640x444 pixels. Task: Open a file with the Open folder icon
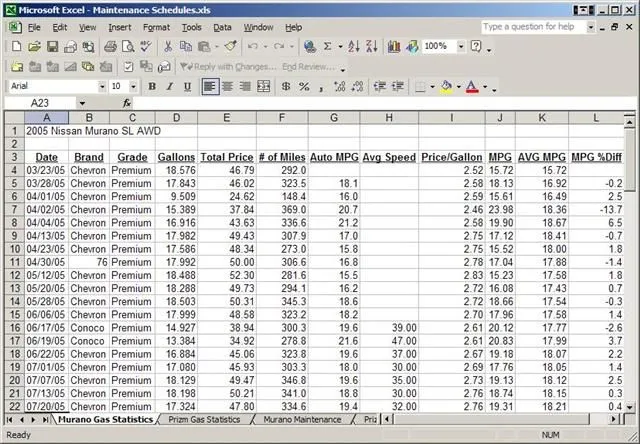[x=34, y=47]
